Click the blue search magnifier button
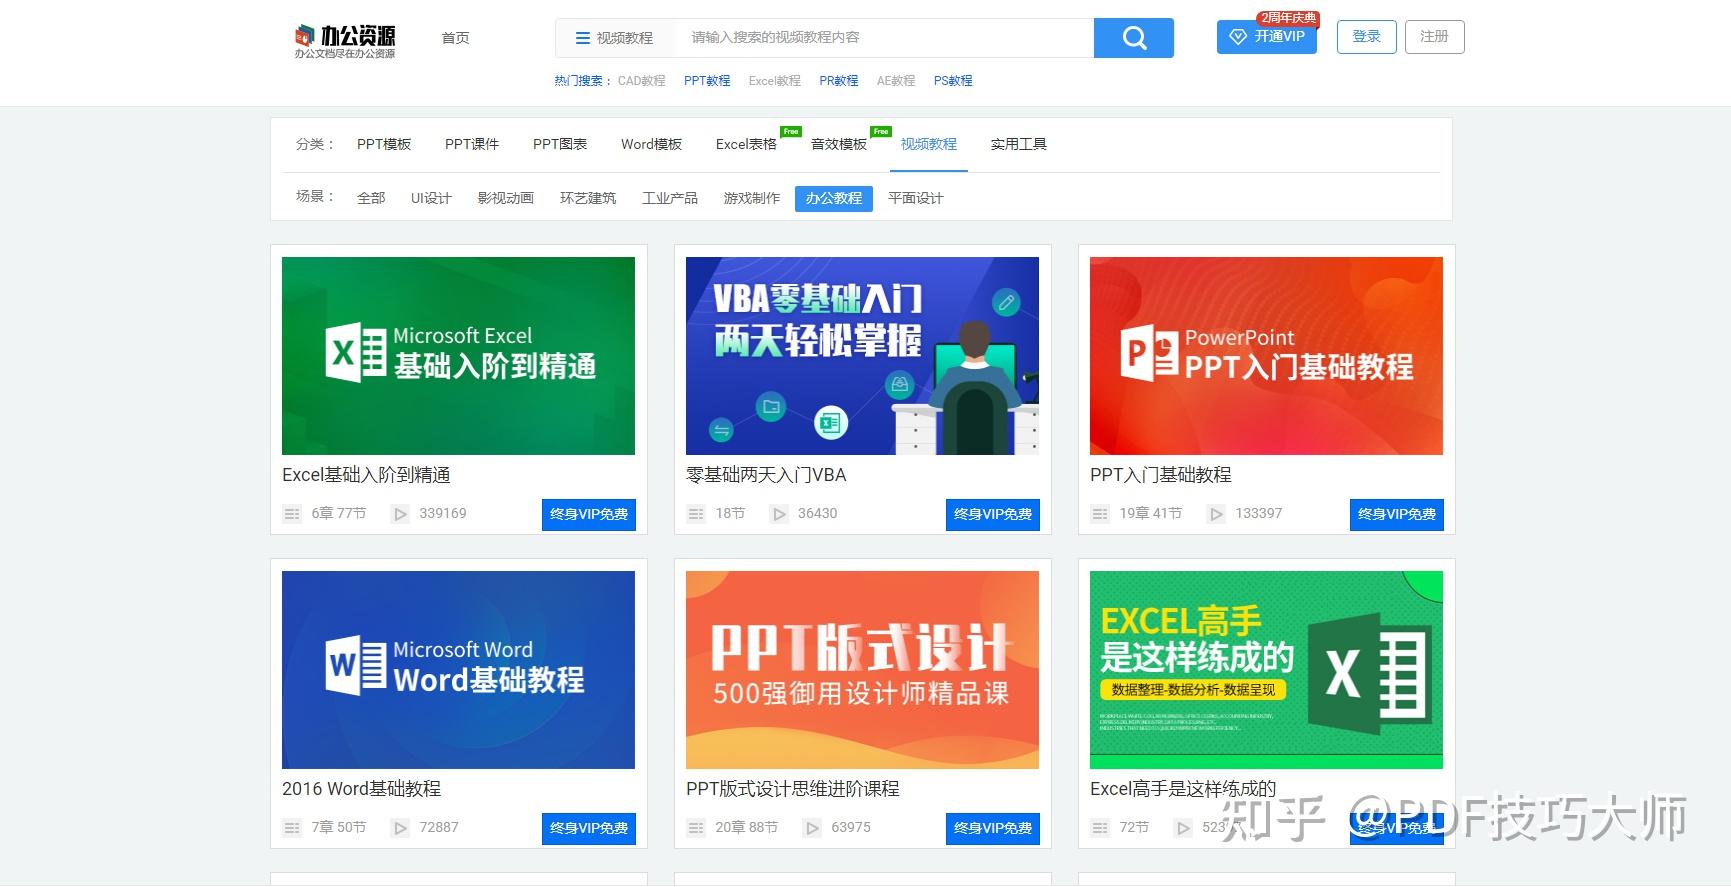1731x887 pixels. [x=1134, y=38]
